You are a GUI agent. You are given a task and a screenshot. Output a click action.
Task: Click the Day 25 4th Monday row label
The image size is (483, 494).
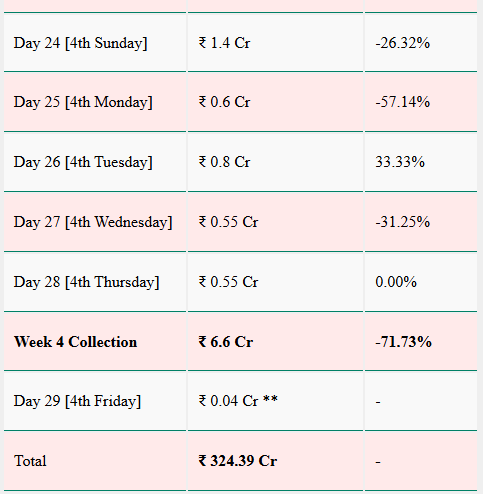tap(83, 102)
